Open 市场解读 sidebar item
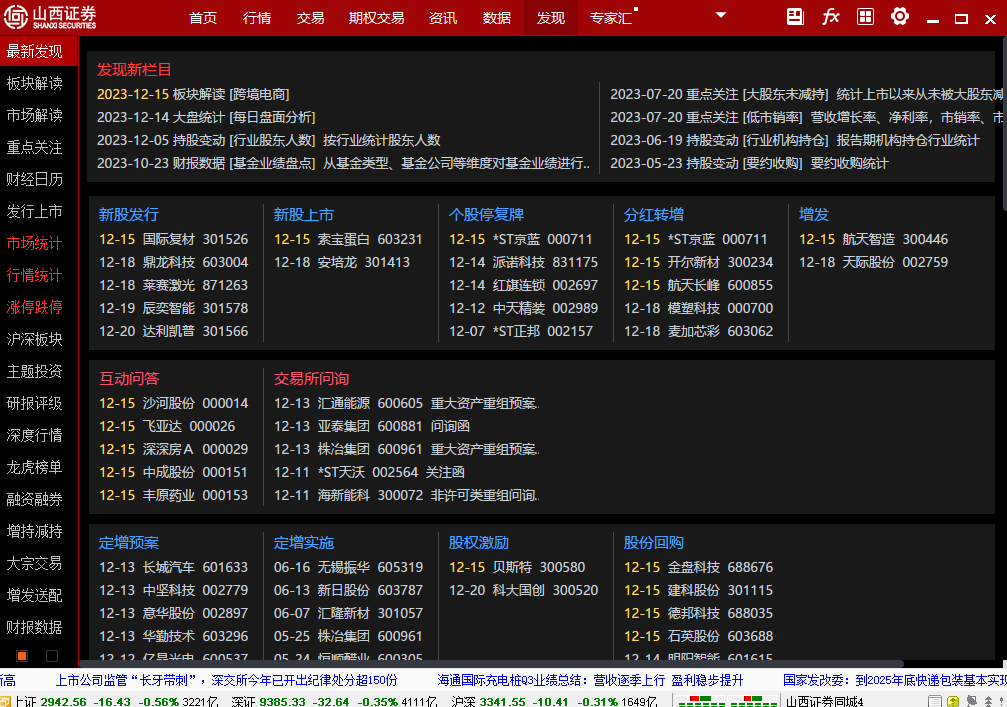The width and height of the screenshot is (1007, 707). pos(35,116)
